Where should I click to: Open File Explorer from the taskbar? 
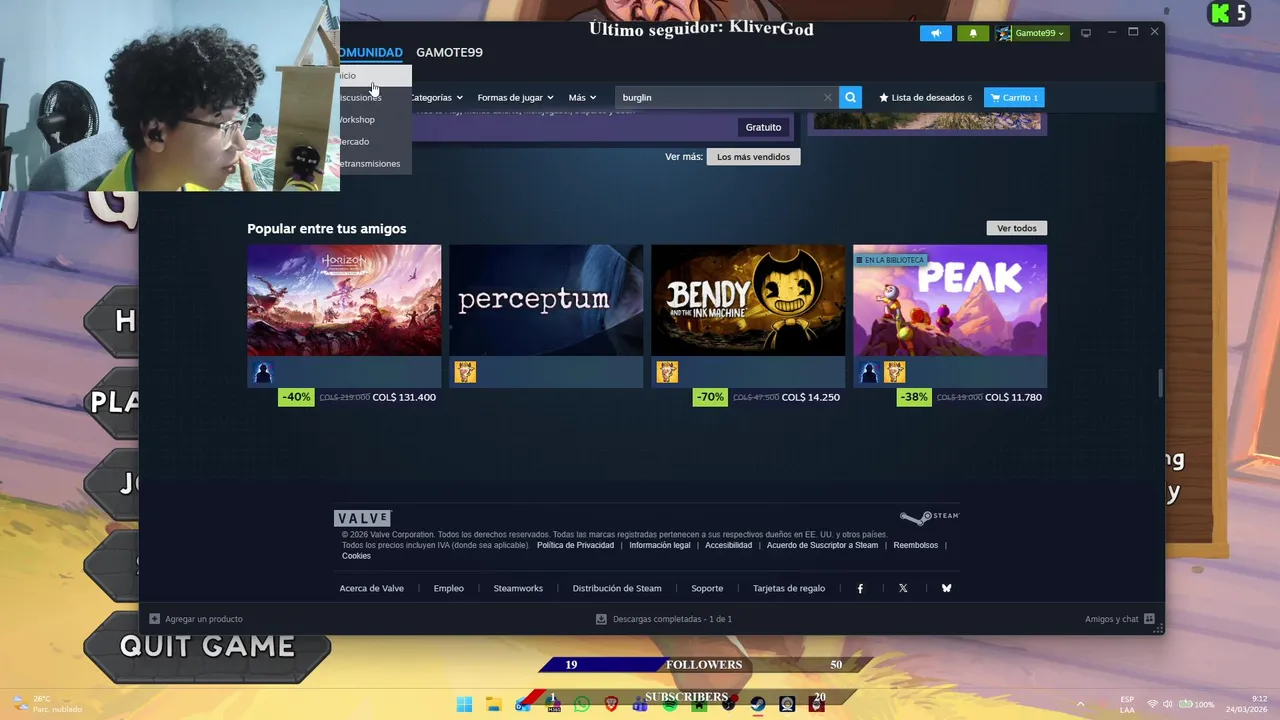pyautogui.click(x=493, y=704)
